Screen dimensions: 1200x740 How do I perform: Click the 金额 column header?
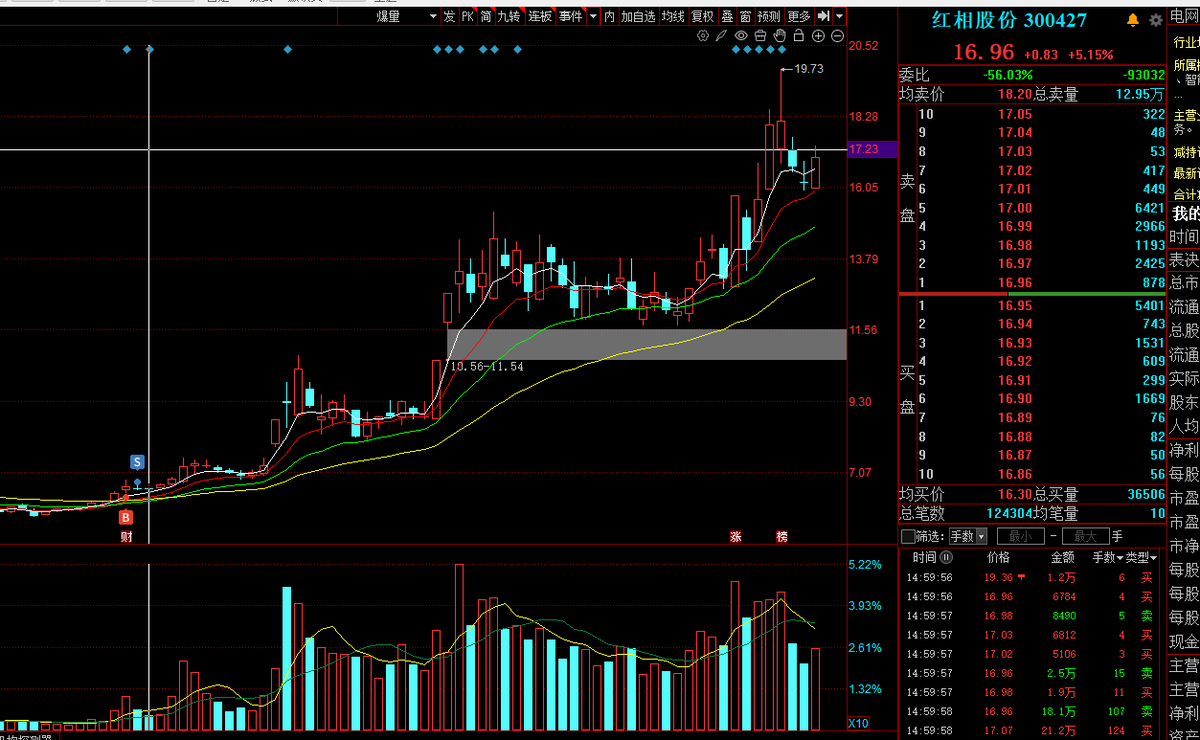1062,557
